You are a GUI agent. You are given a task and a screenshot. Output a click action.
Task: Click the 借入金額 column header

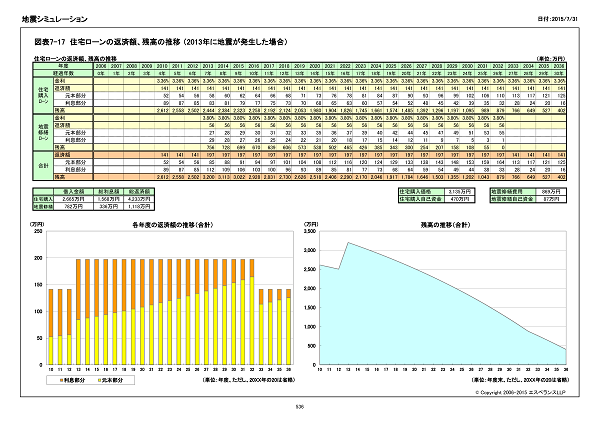74,188
